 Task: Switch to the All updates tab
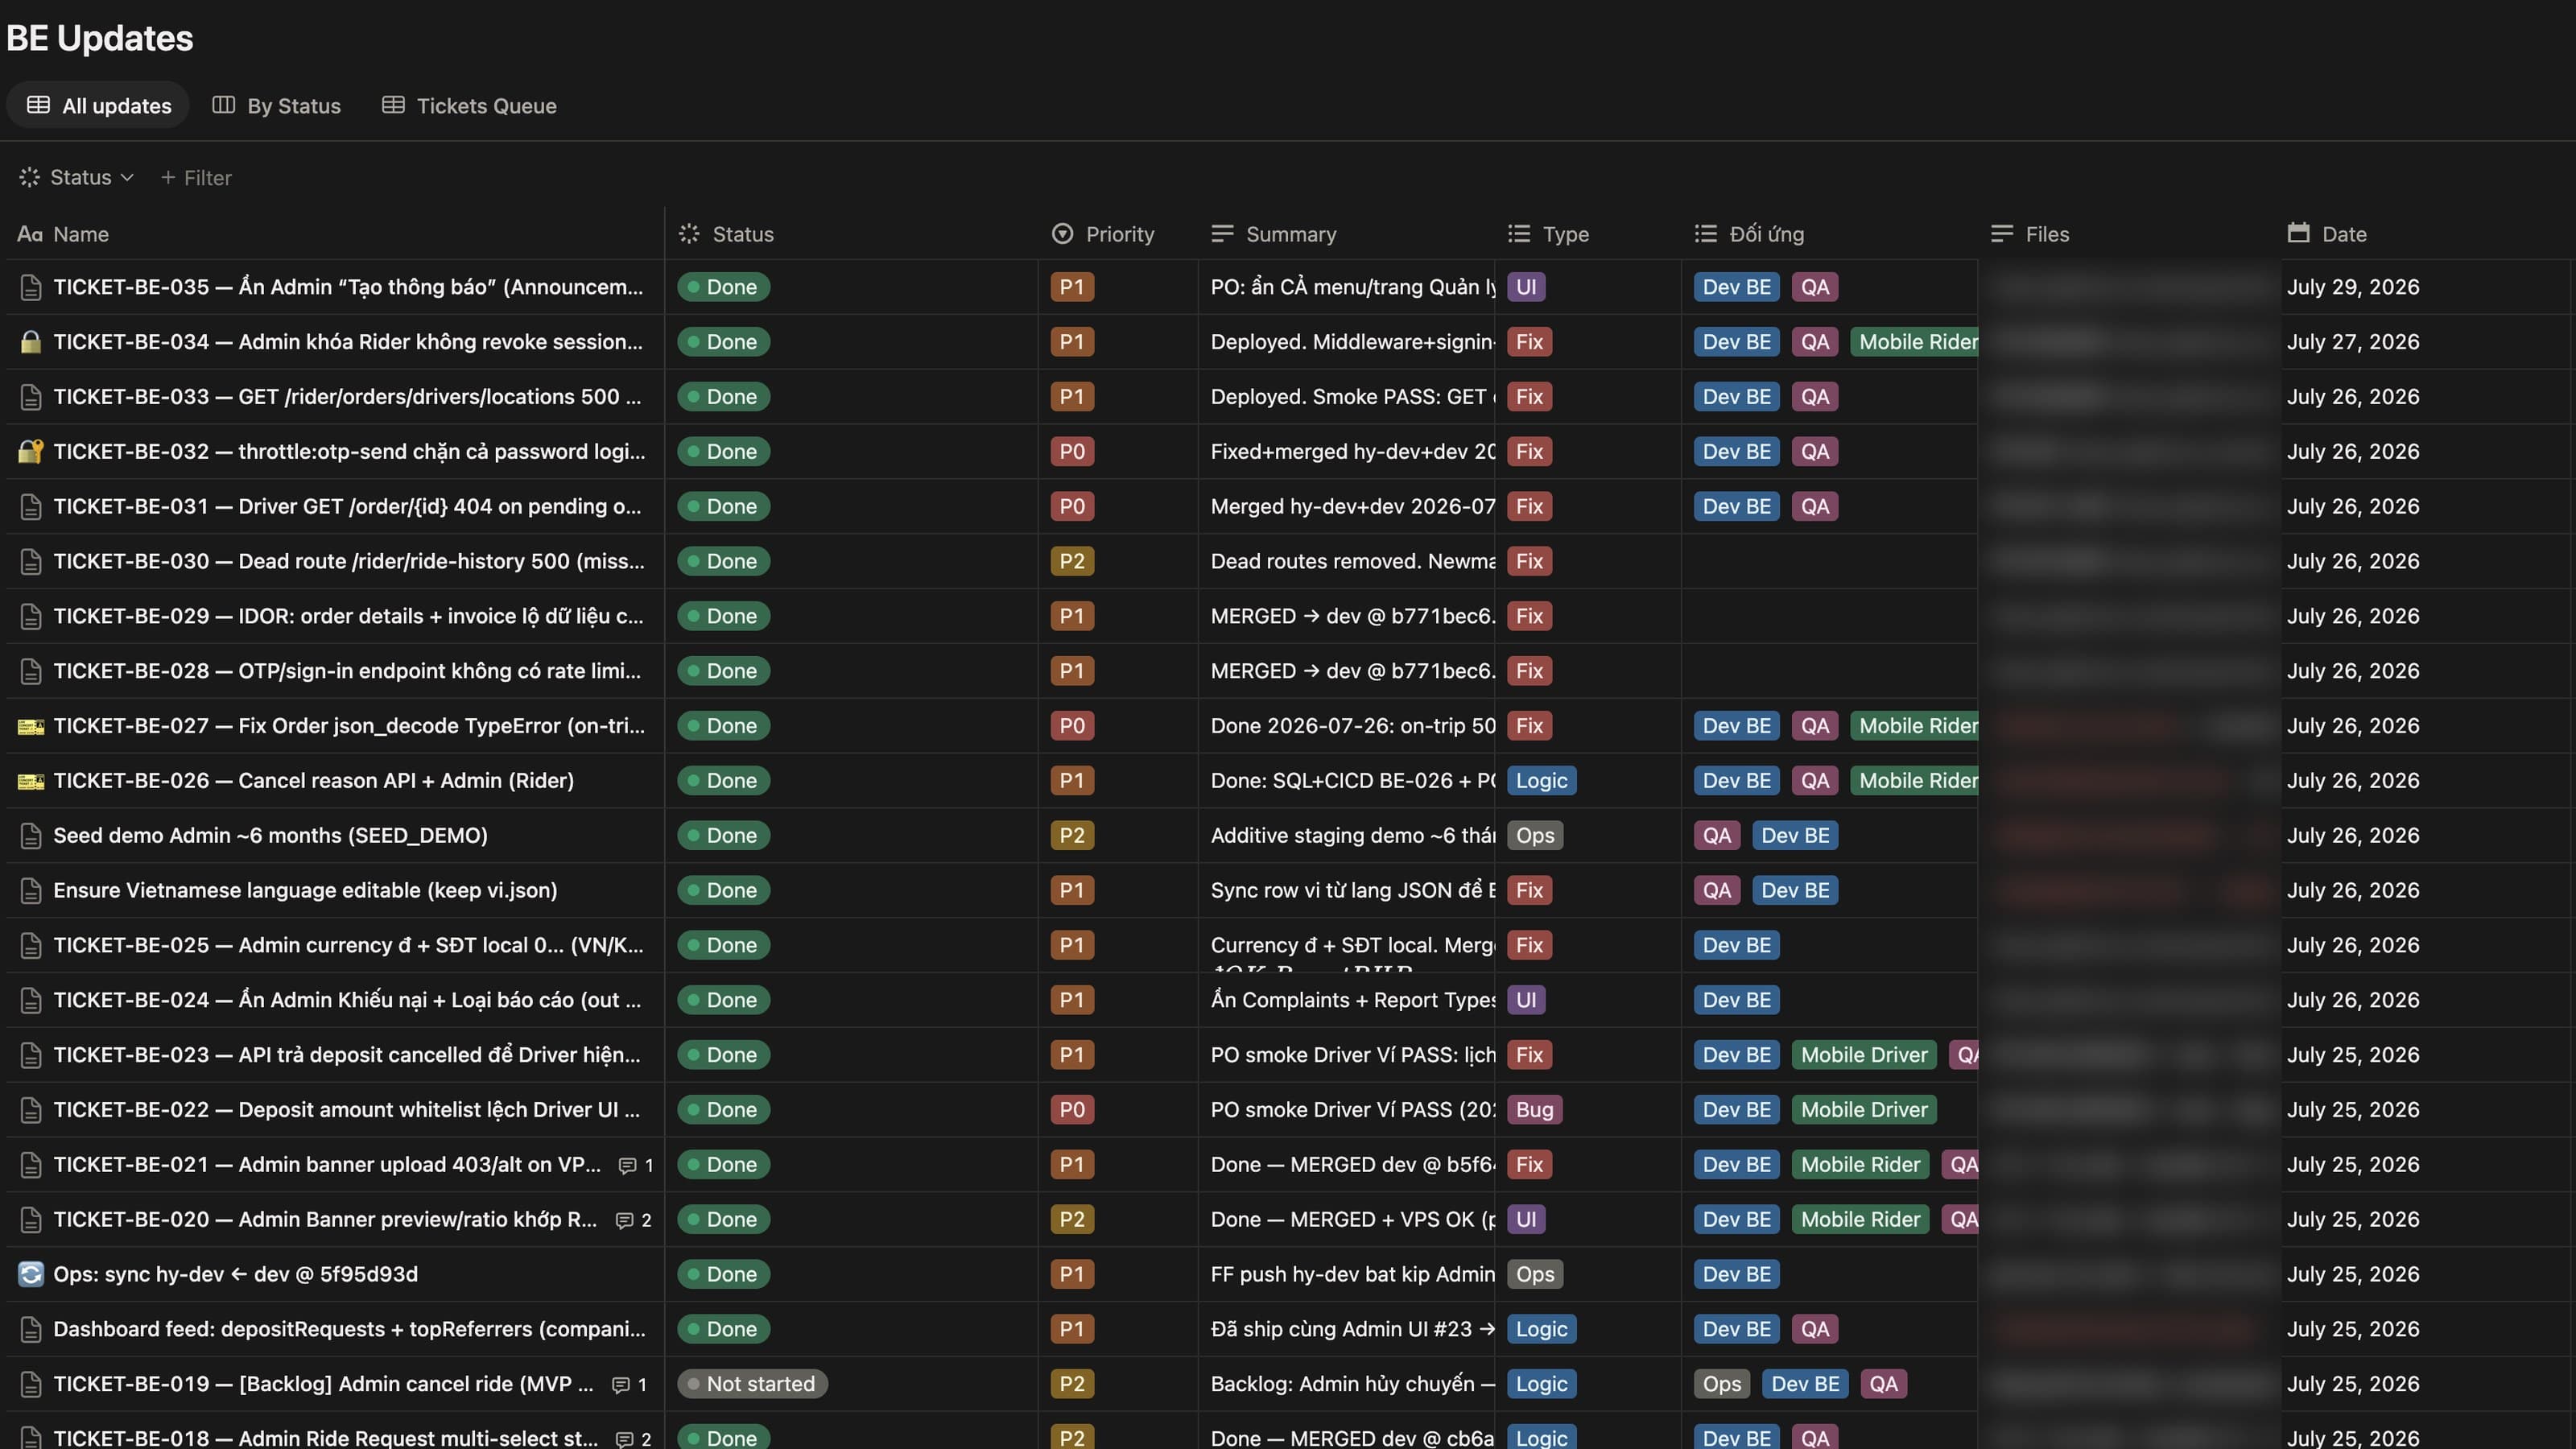[x=98, y=105]
